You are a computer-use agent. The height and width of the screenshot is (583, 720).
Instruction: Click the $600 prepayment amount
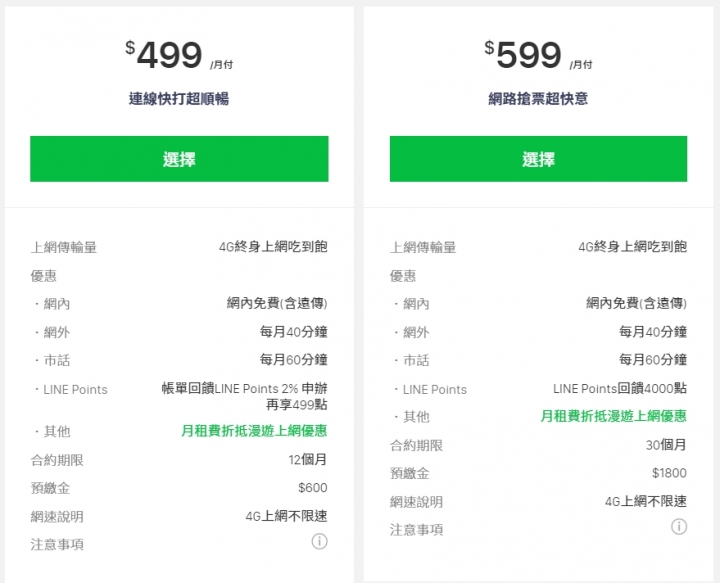[x=313, y=488]
